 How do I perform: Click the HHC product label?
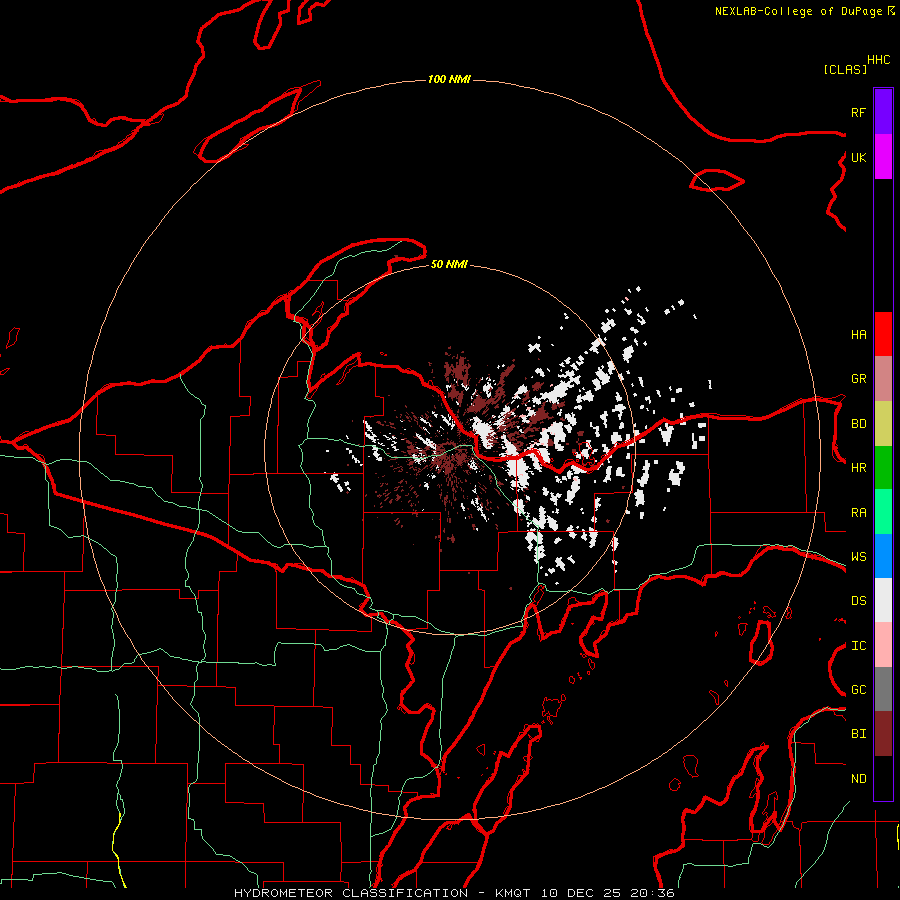(878, 60)
